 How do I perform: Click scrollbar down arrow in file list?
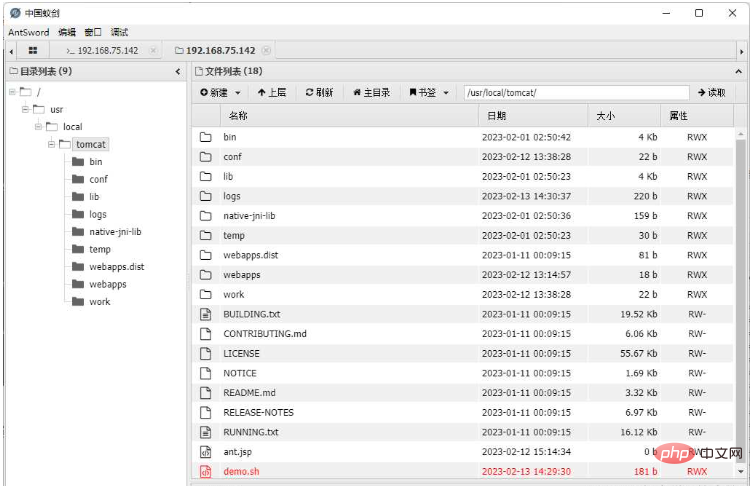(x=740, y=472)
